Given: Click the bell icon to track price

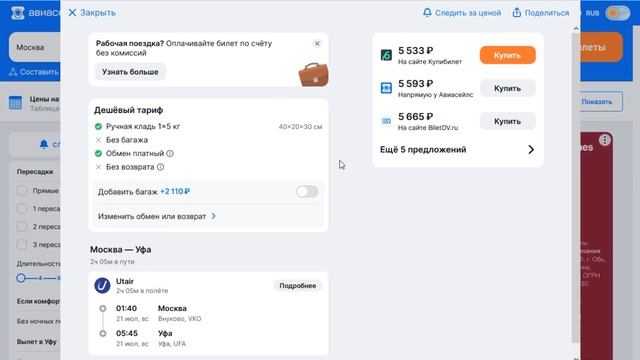Looking at the screenshot, I should (x=427, y=12).
